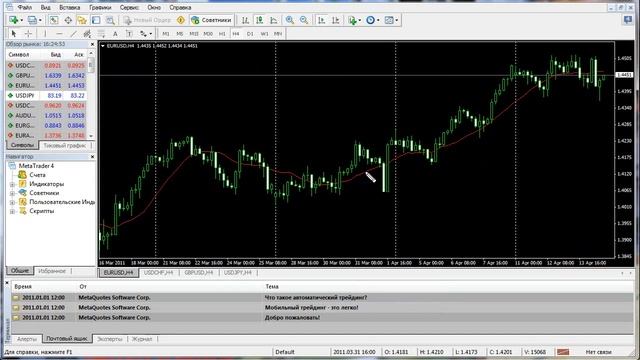Open the Periods dropdown arrow
The width and height of the screenshot is (640, 360).
tap(378, 20)
